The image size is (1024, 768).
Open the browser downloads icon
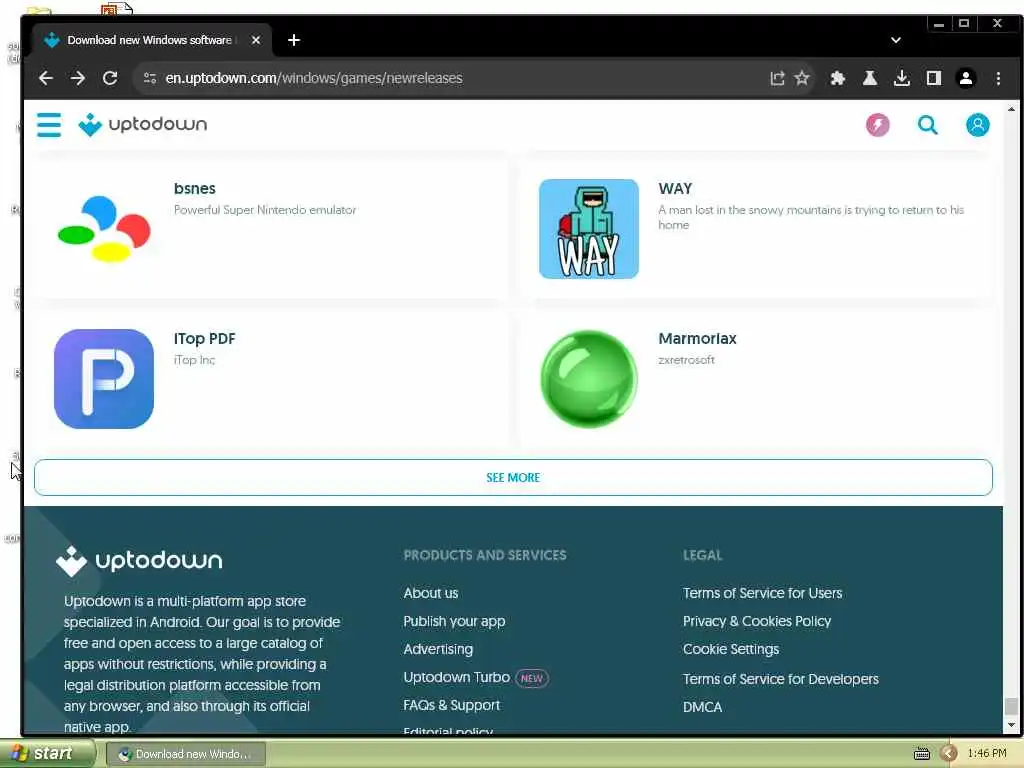point(902,78)
